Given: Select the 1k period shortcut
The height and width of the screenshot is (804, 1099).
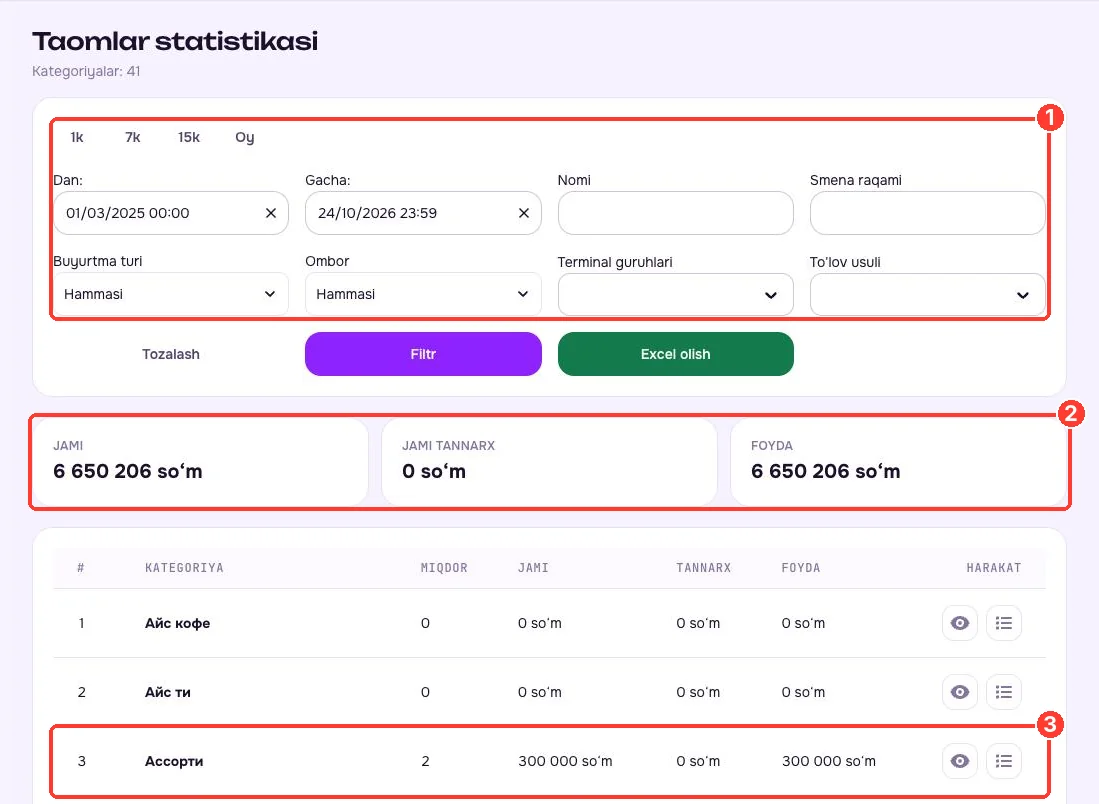Looking at the screenshot, I should 77,137.
